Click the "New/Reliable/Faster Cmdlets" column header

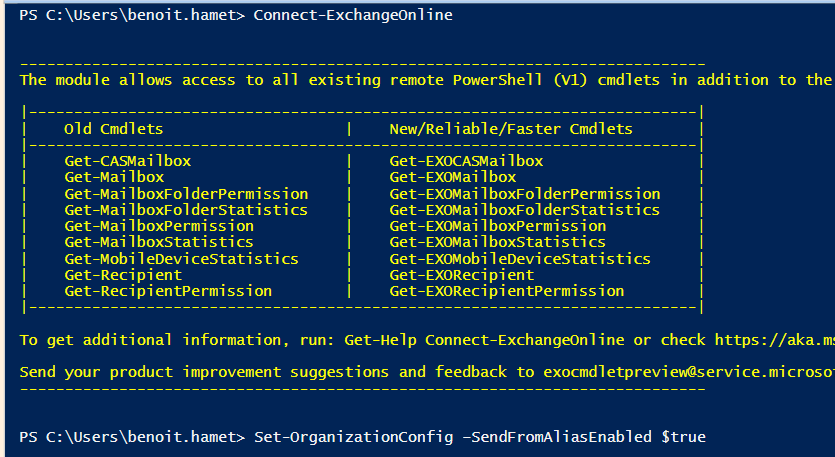[511, 129]
